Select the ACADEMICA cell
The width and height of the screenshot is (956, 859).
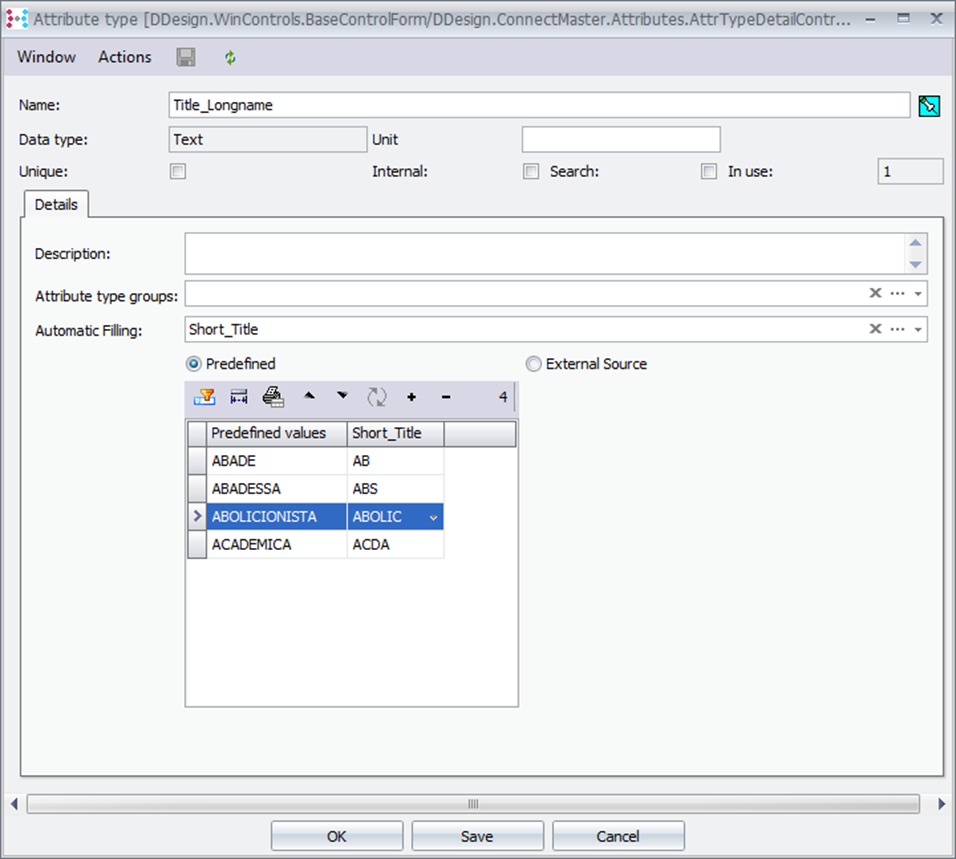[276, 544]
